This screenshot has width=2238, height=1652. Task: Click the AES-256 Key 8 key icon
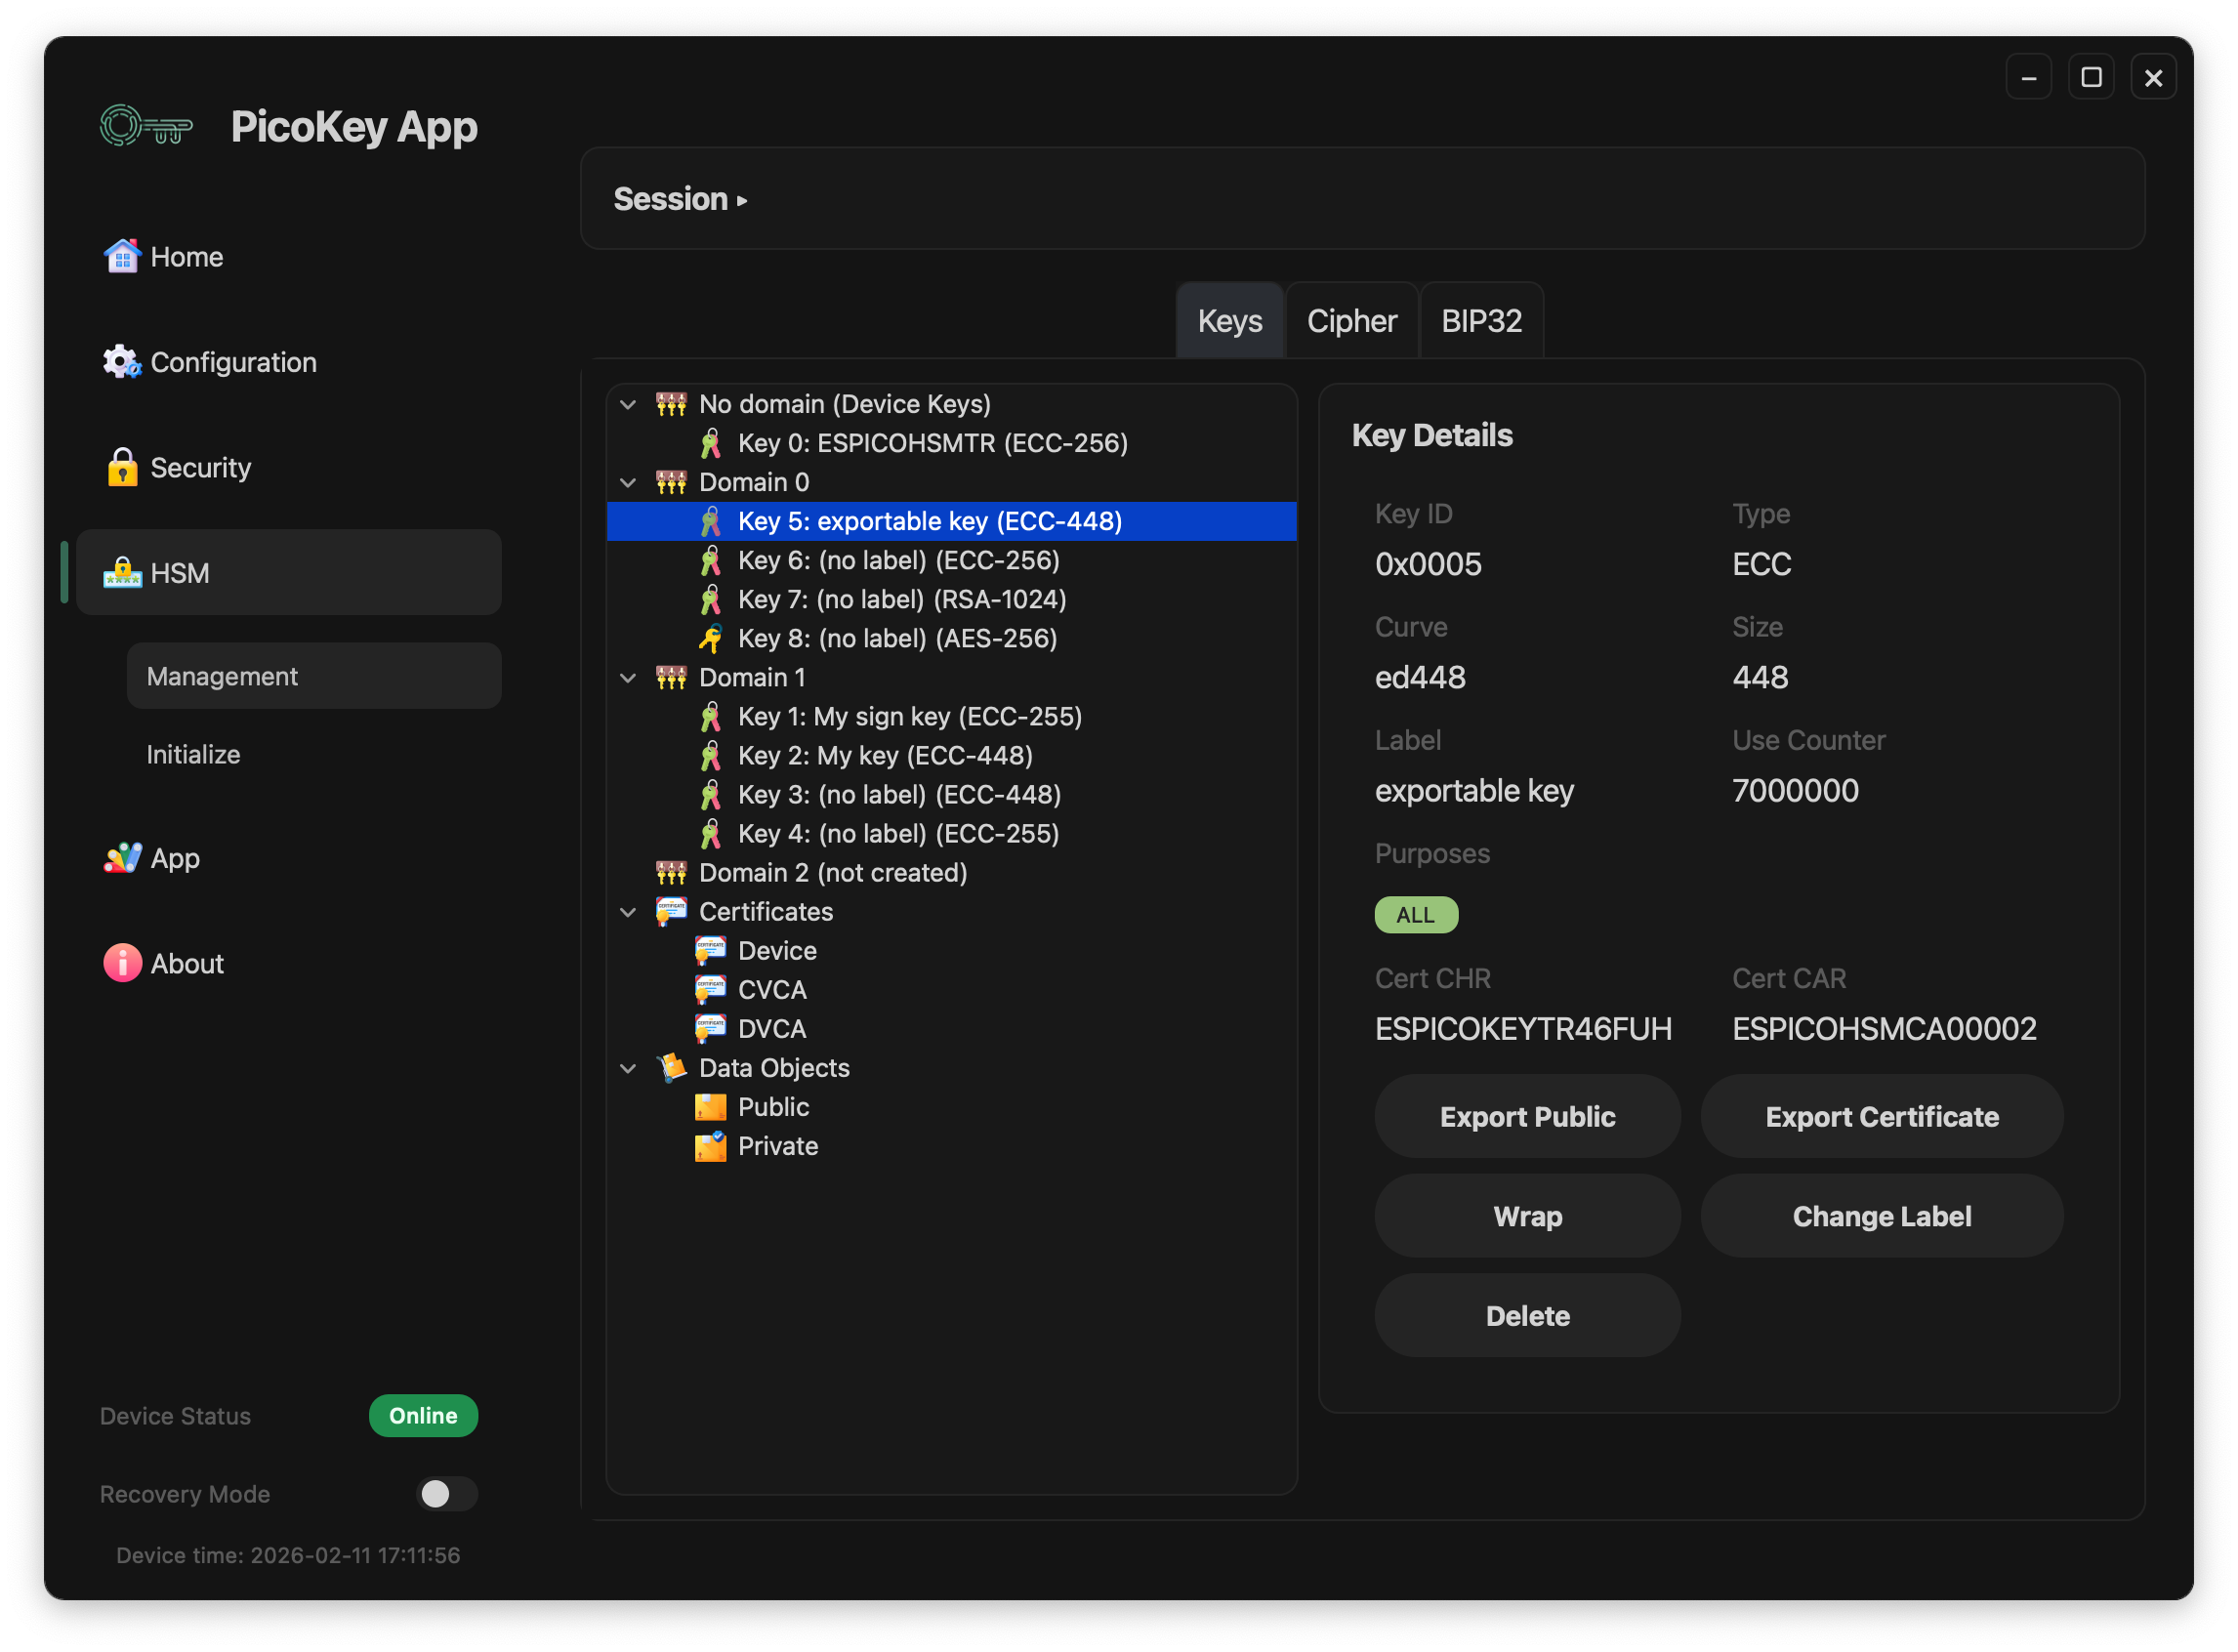[x=710, y=638]
